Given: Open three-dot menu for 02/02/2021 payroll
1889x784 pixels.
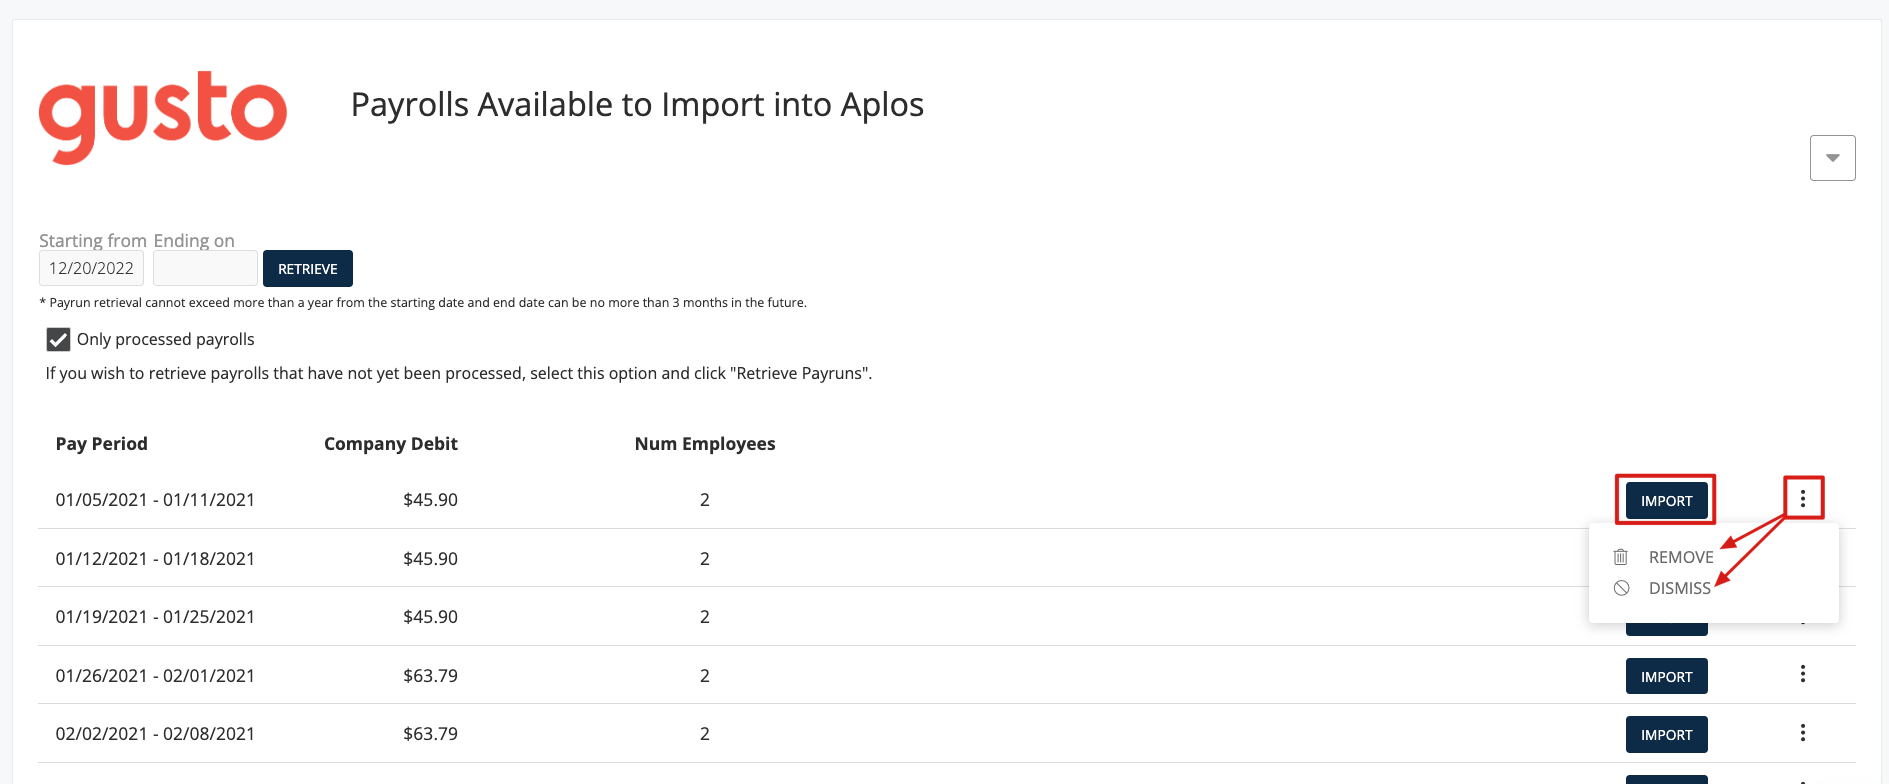Looking at the screenshot, I should click(1803, 732).
